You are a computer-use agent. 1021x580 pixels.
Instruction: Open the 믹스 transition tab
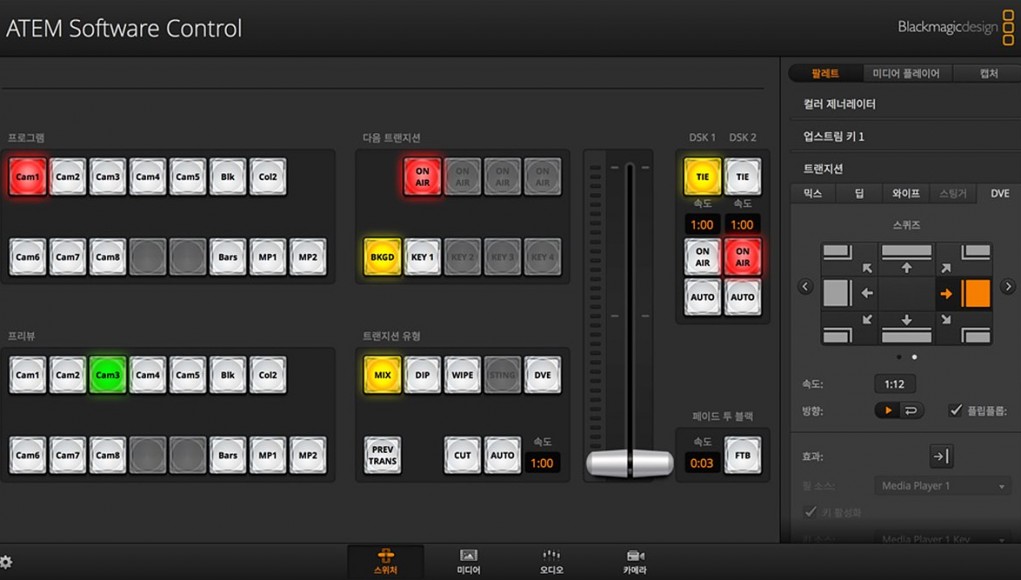(813, 193)
